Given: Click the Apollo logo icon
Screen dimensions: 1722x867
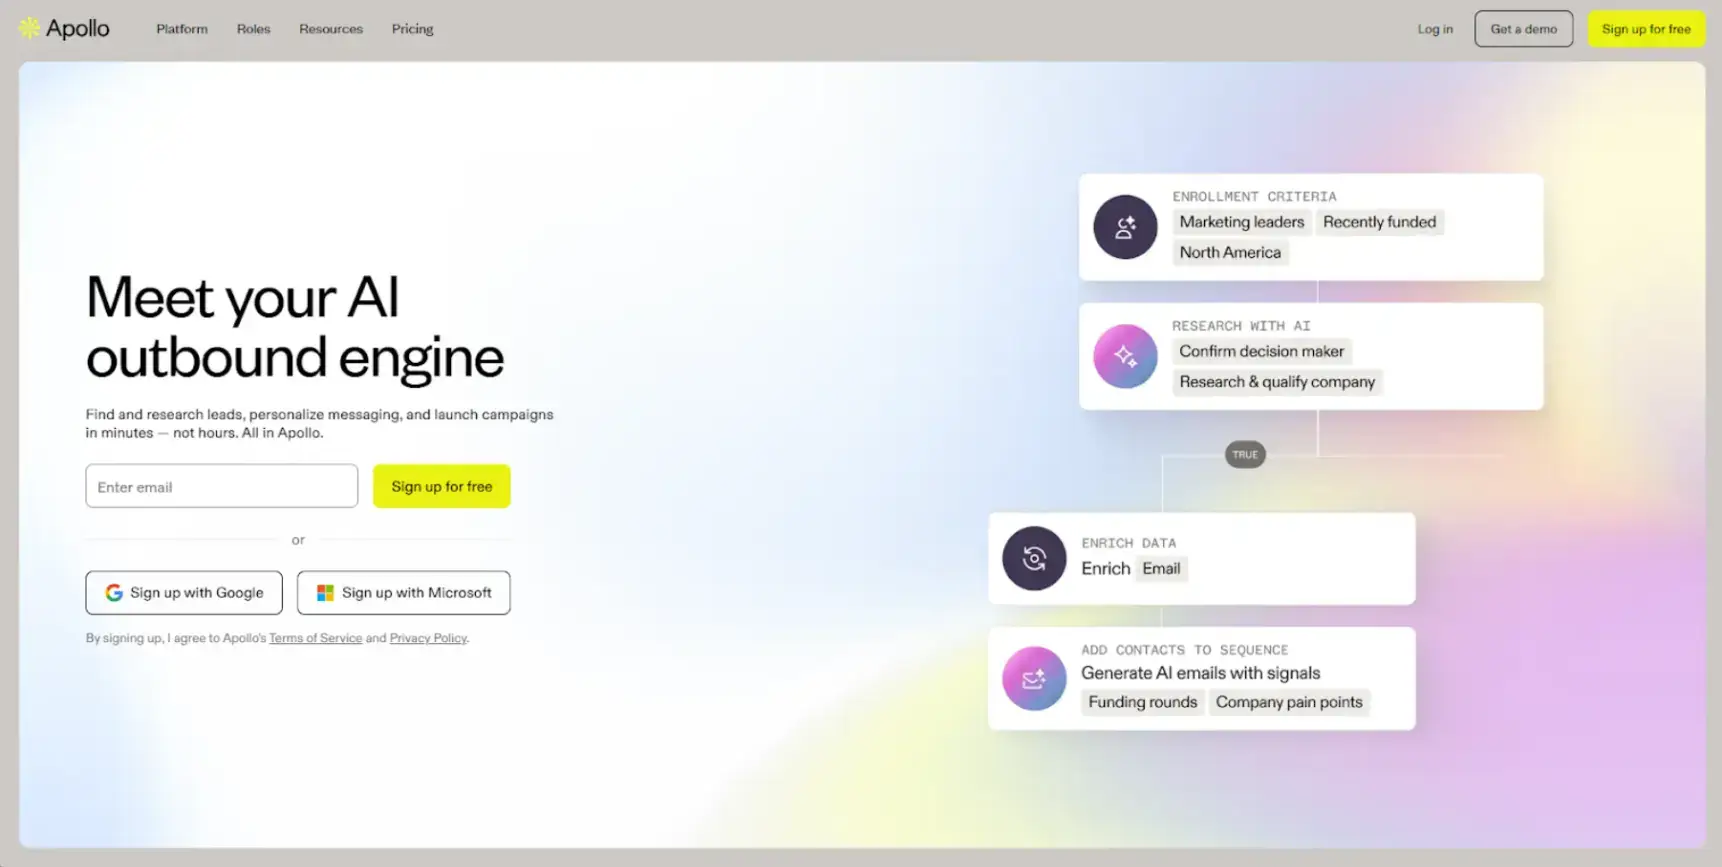Looking at the screenshot, I should (30, 28).
